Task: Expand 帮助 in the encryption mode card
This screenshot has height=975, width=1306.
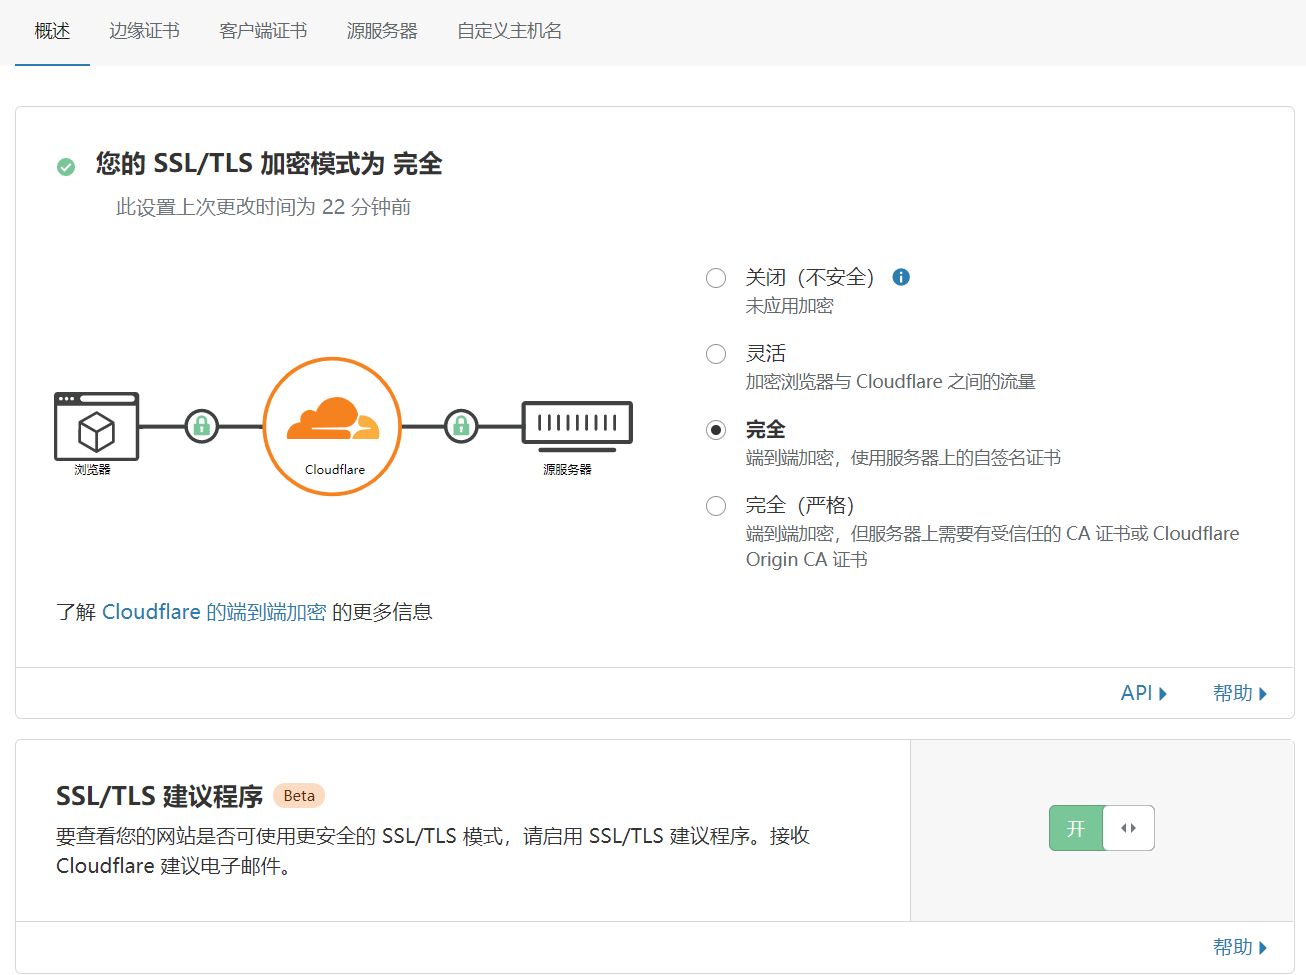Action: pos(1240,693)
